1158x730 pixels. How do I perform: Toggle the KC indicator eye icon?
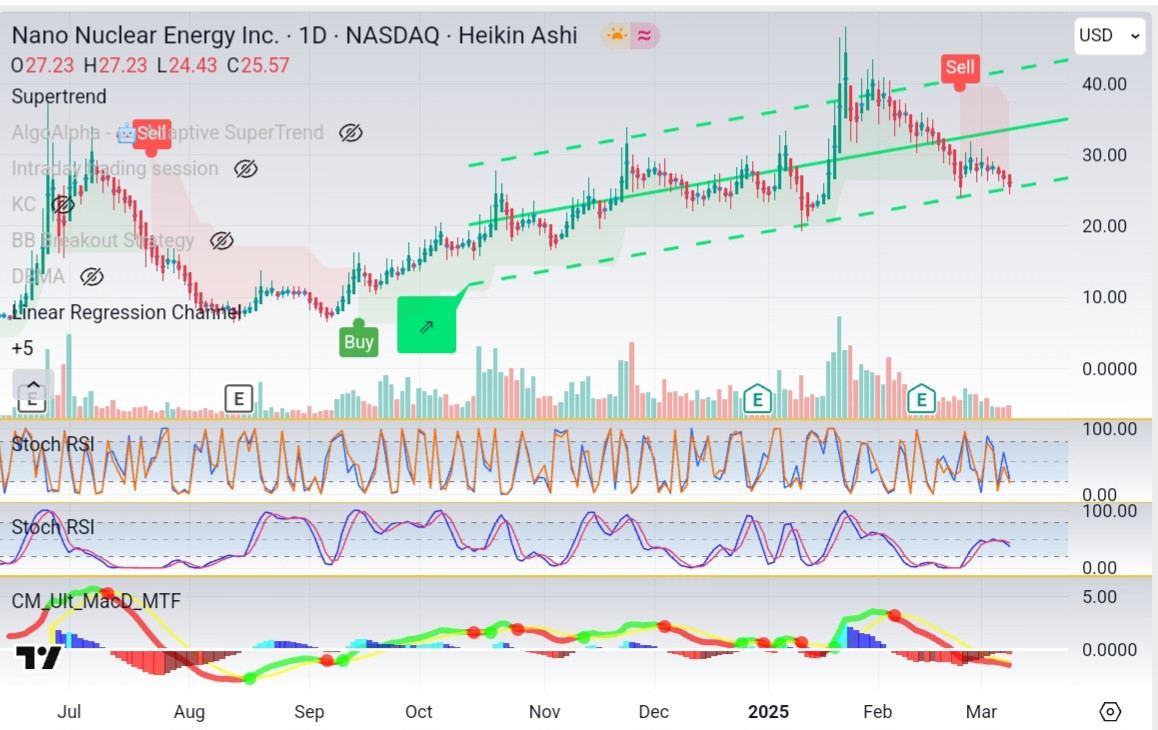pyautogui.click(x=63, y=205)
